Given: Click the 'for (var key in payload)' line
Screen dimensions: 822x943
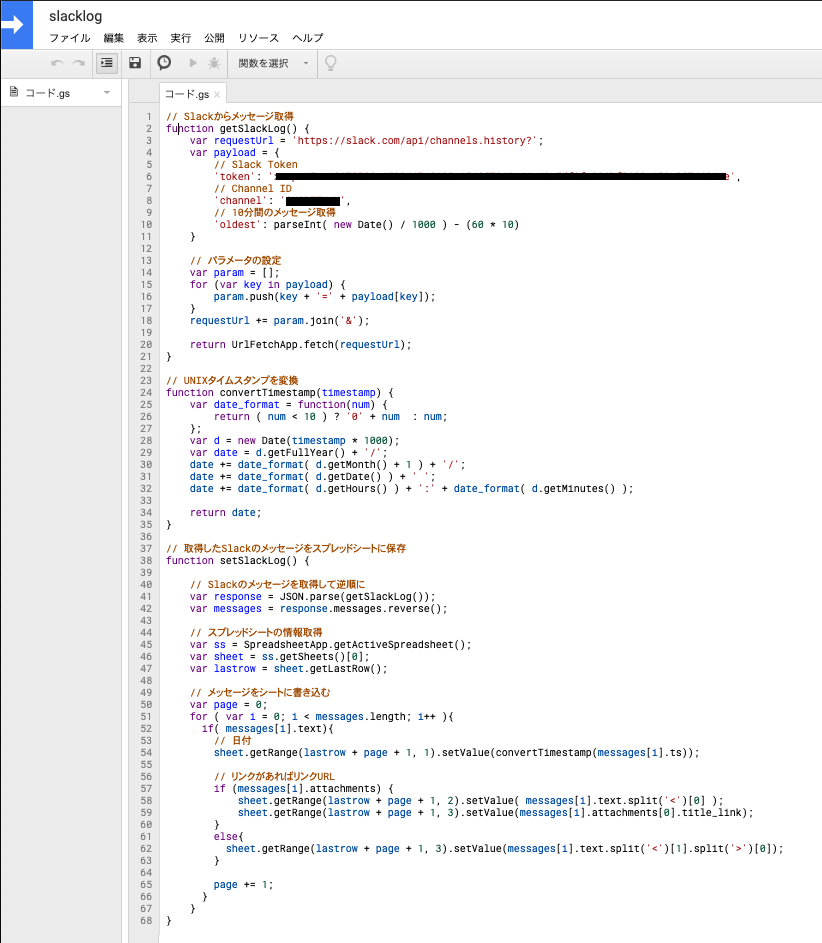Looking at the screenshot, I should (x=268, y=284).
